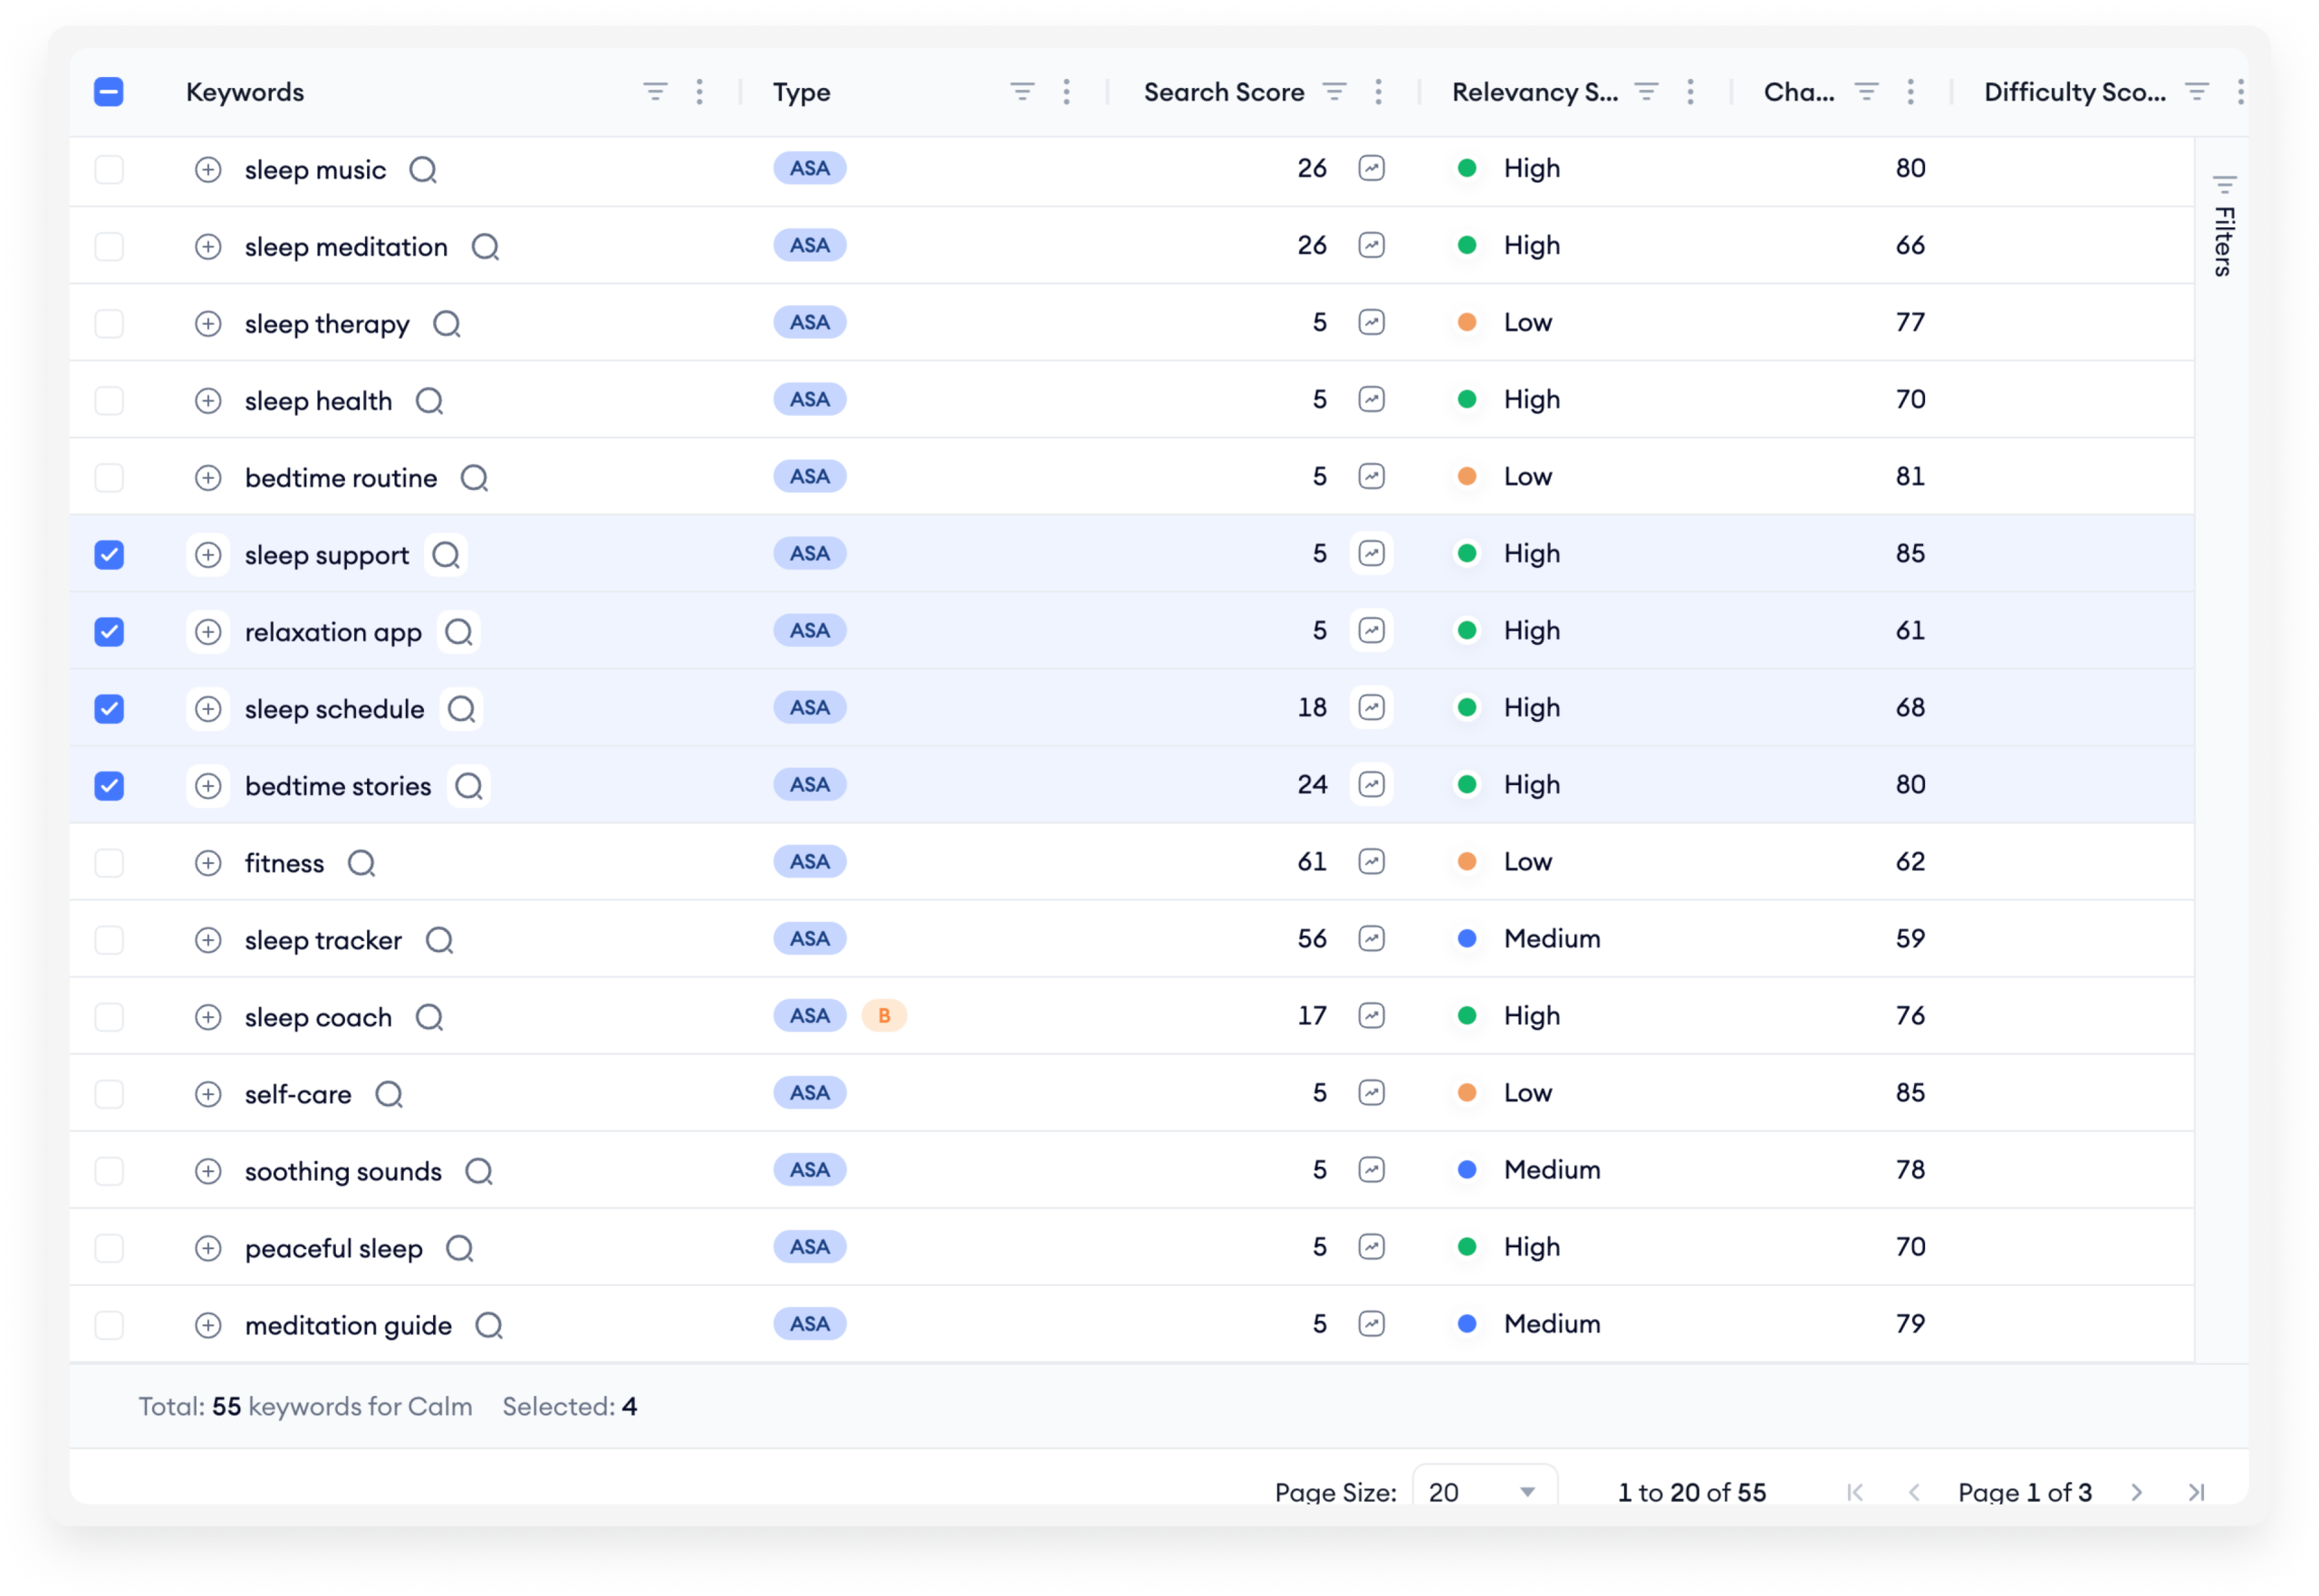Sort by Keywords column header

point(245,92)
